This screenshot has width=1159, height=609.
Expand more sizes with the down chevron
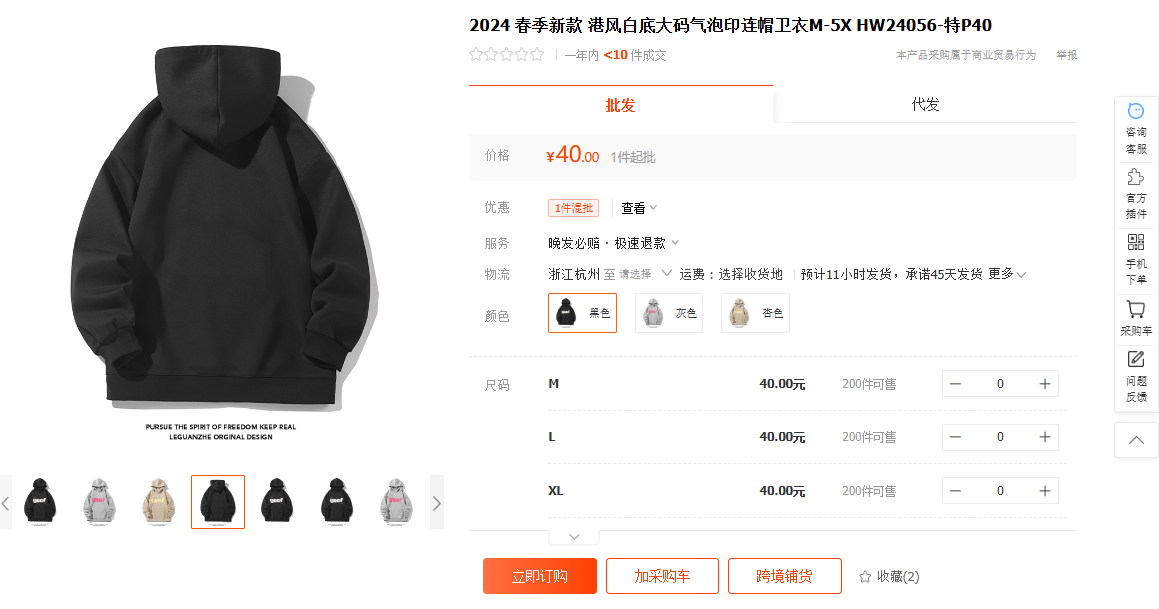[574, 537]
